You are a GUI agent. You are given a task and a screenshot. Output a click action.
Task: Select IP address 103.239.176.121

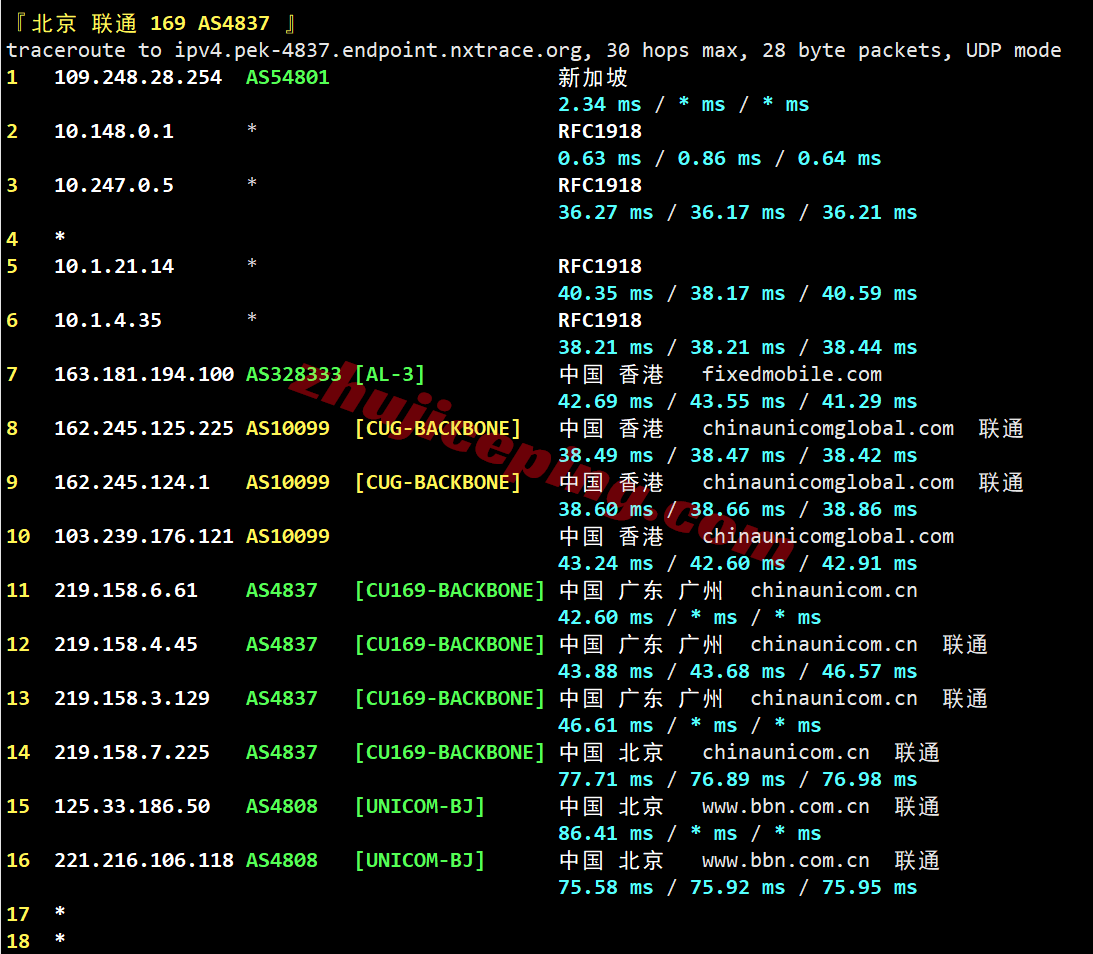tap(144, 536)
